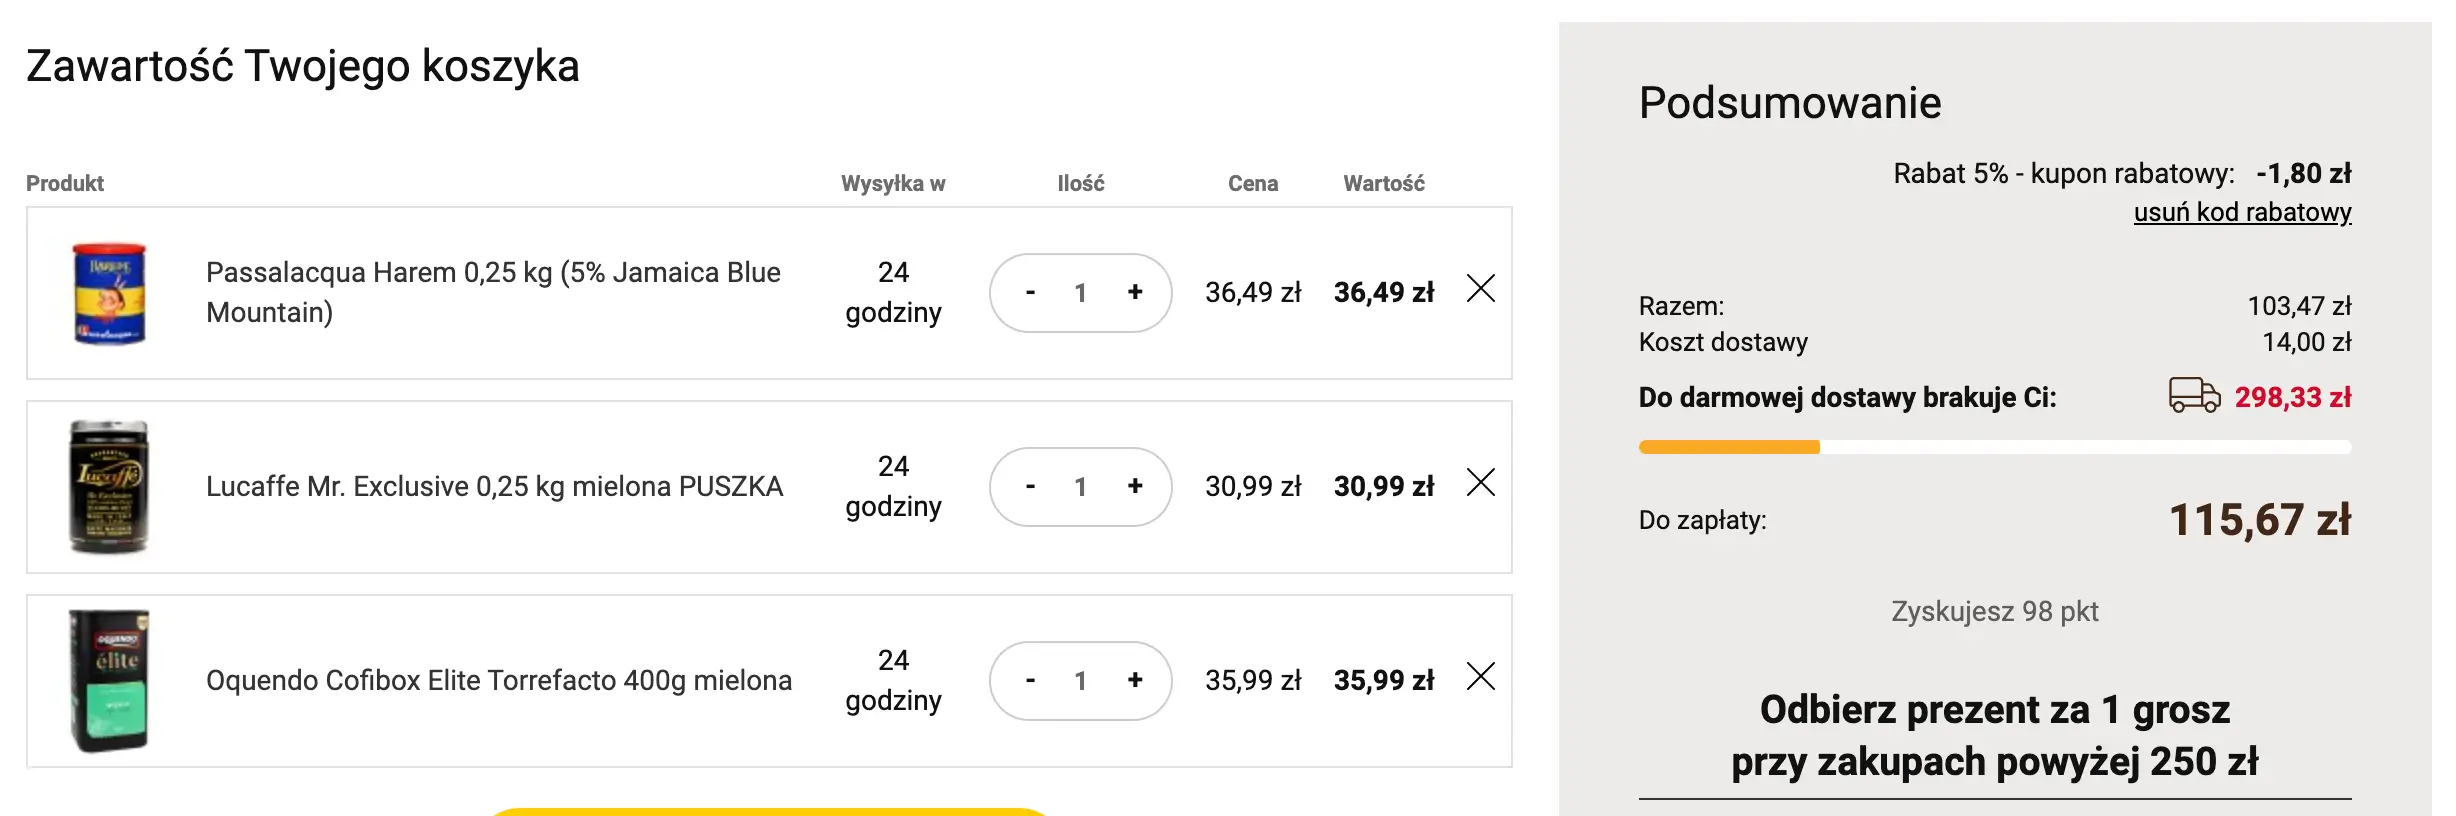This screenshot has width=2456, height=816.
Task: Open the Passalacqua Harem product page
Action: (x=493, y=291)
